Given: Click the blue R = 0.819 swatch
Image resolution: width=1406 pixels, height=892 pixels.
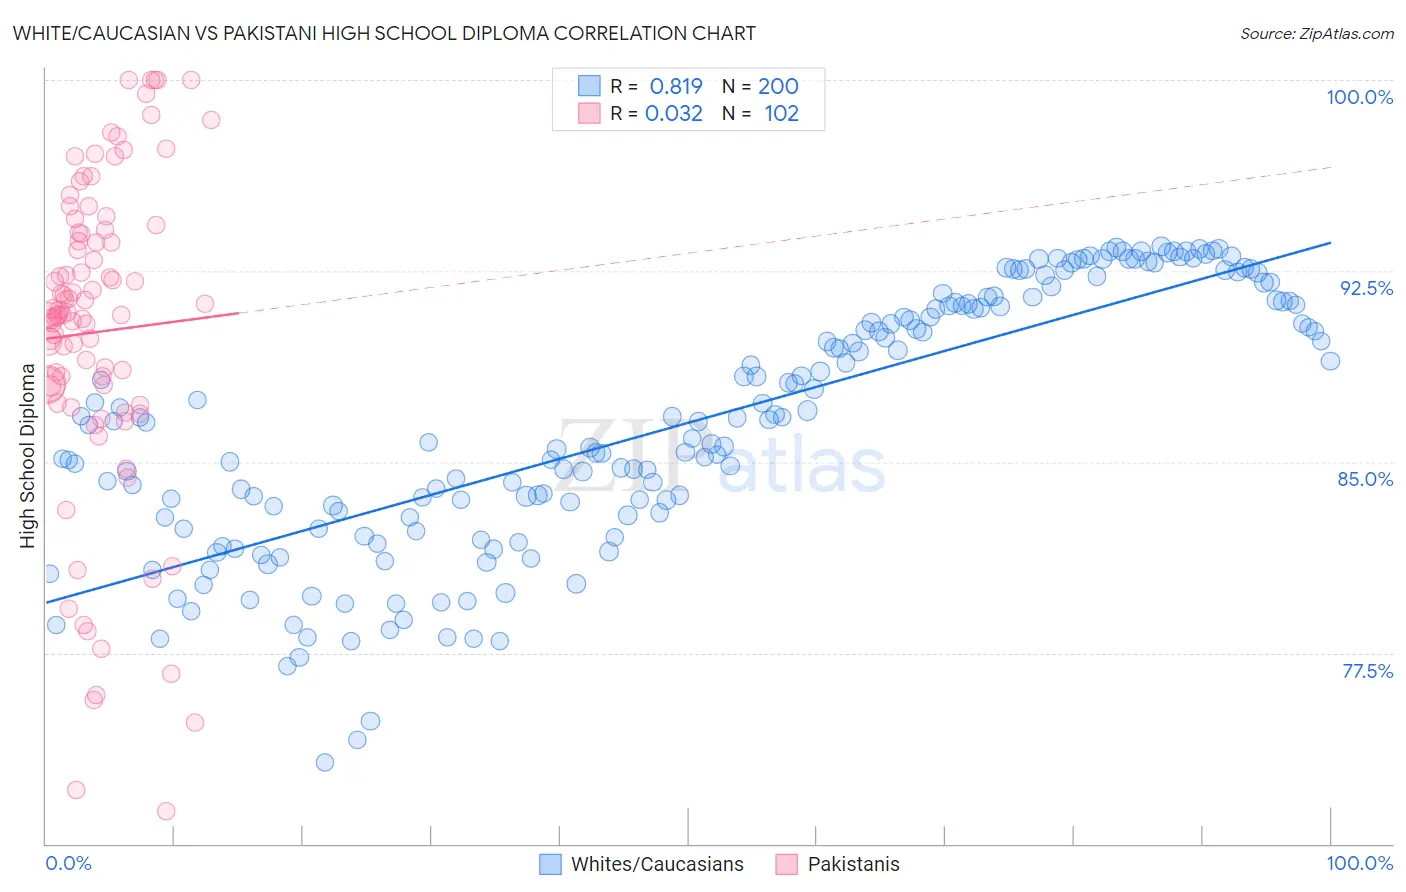Looking at the screenshot, I should click(x=589, y=86).
